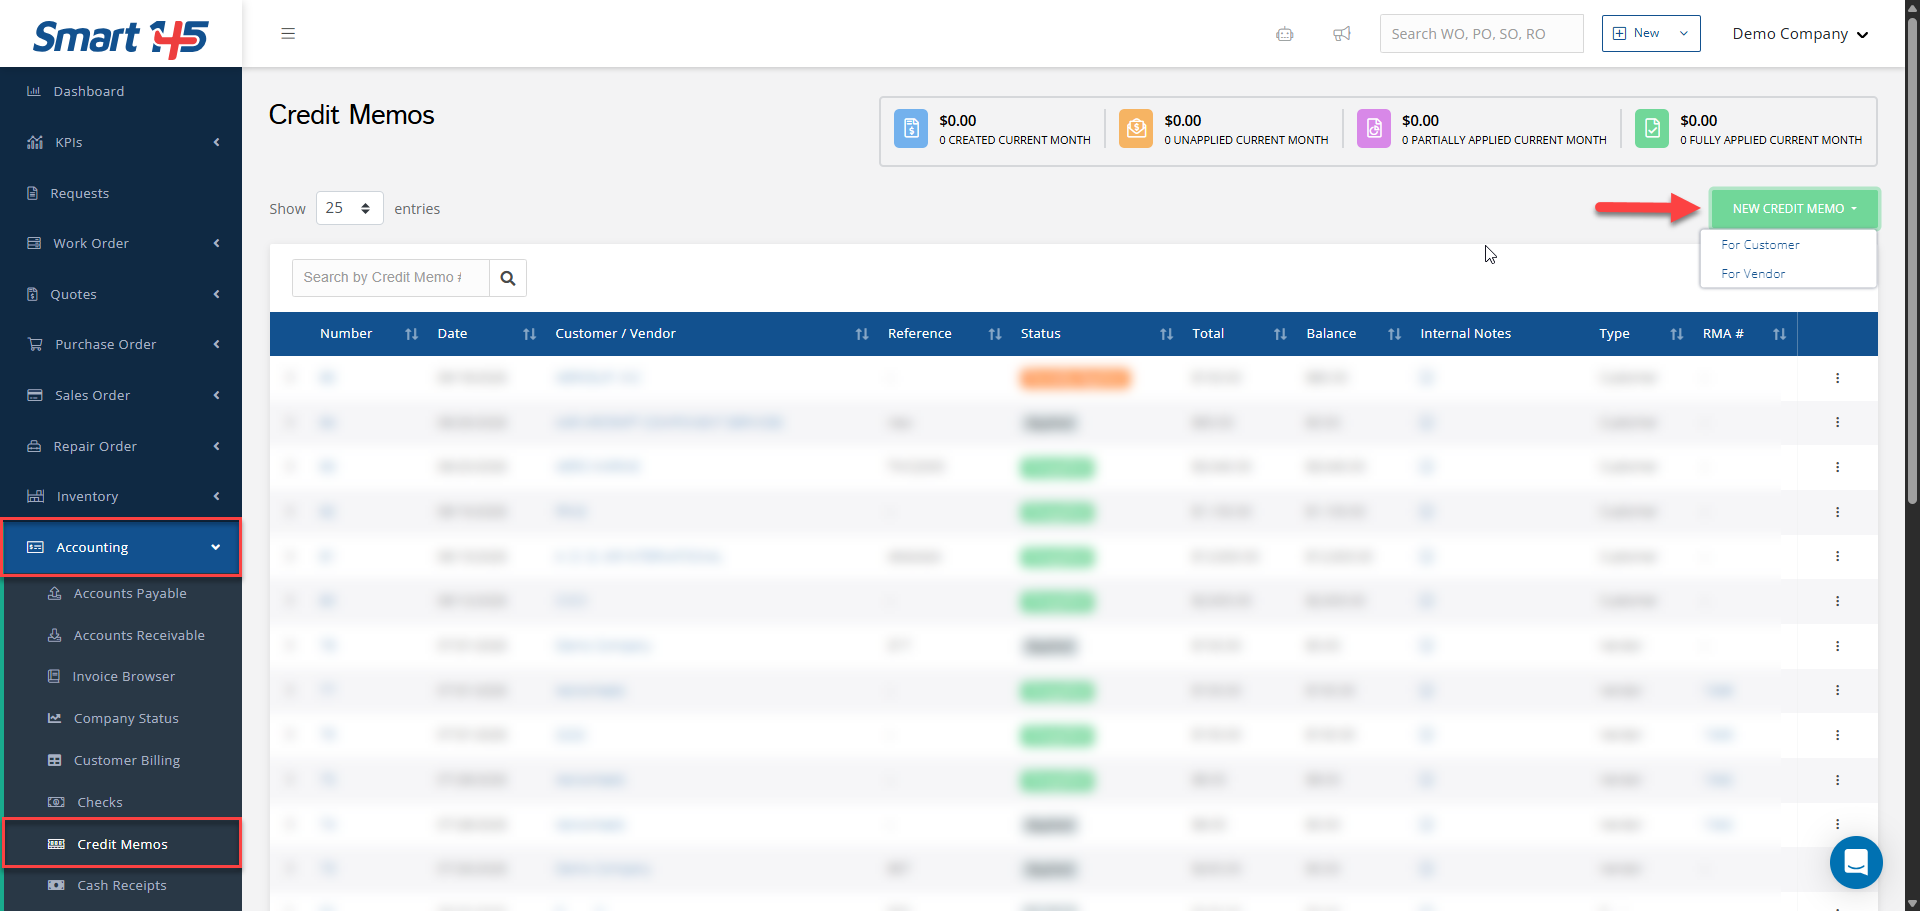Open Cash Receipts in the sidebar
Image resolution: width=1920 pixels, height=911 pixels.
122,886
